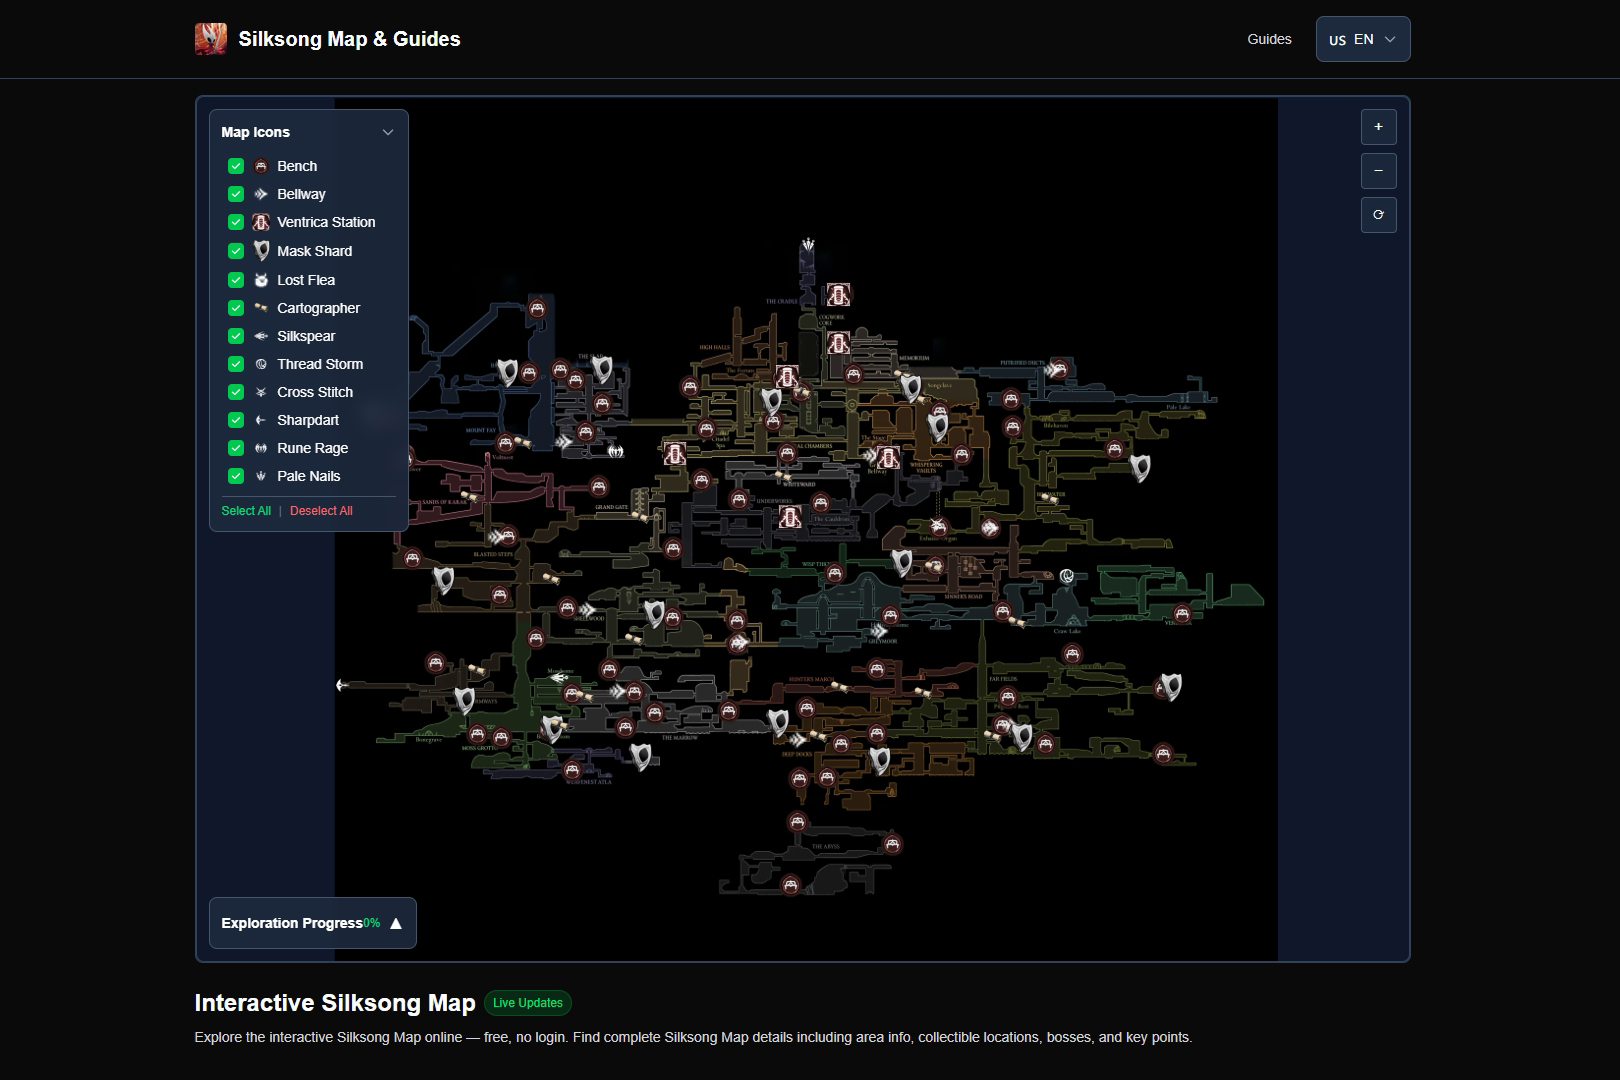Screen dimensions: 1620x1080
Task: Open the Ventrica Station marker beside The Cradle
Action: point(838,295)
